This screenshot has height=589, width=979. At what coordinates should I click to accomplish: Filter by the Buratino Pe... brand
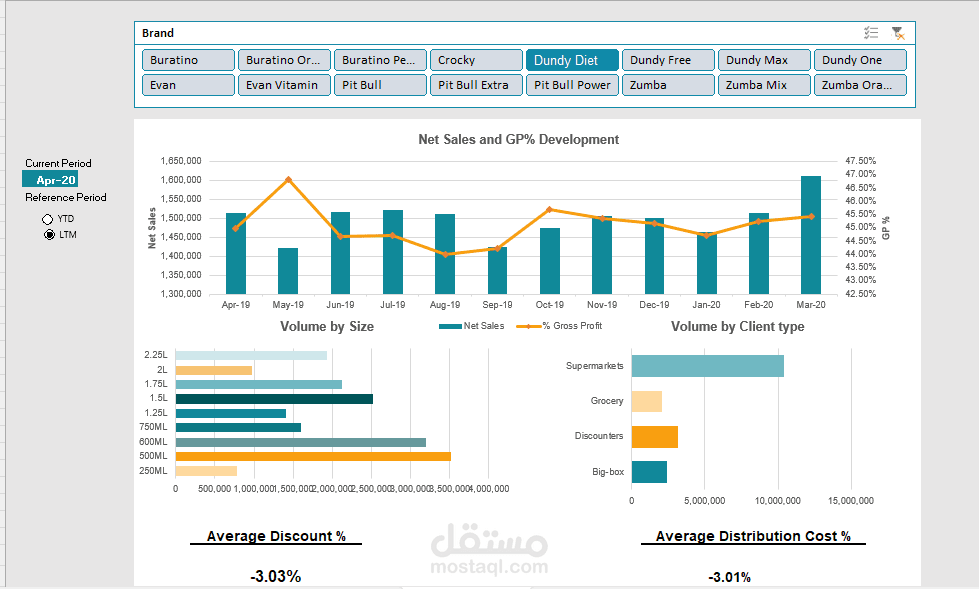tap(380, 60)
